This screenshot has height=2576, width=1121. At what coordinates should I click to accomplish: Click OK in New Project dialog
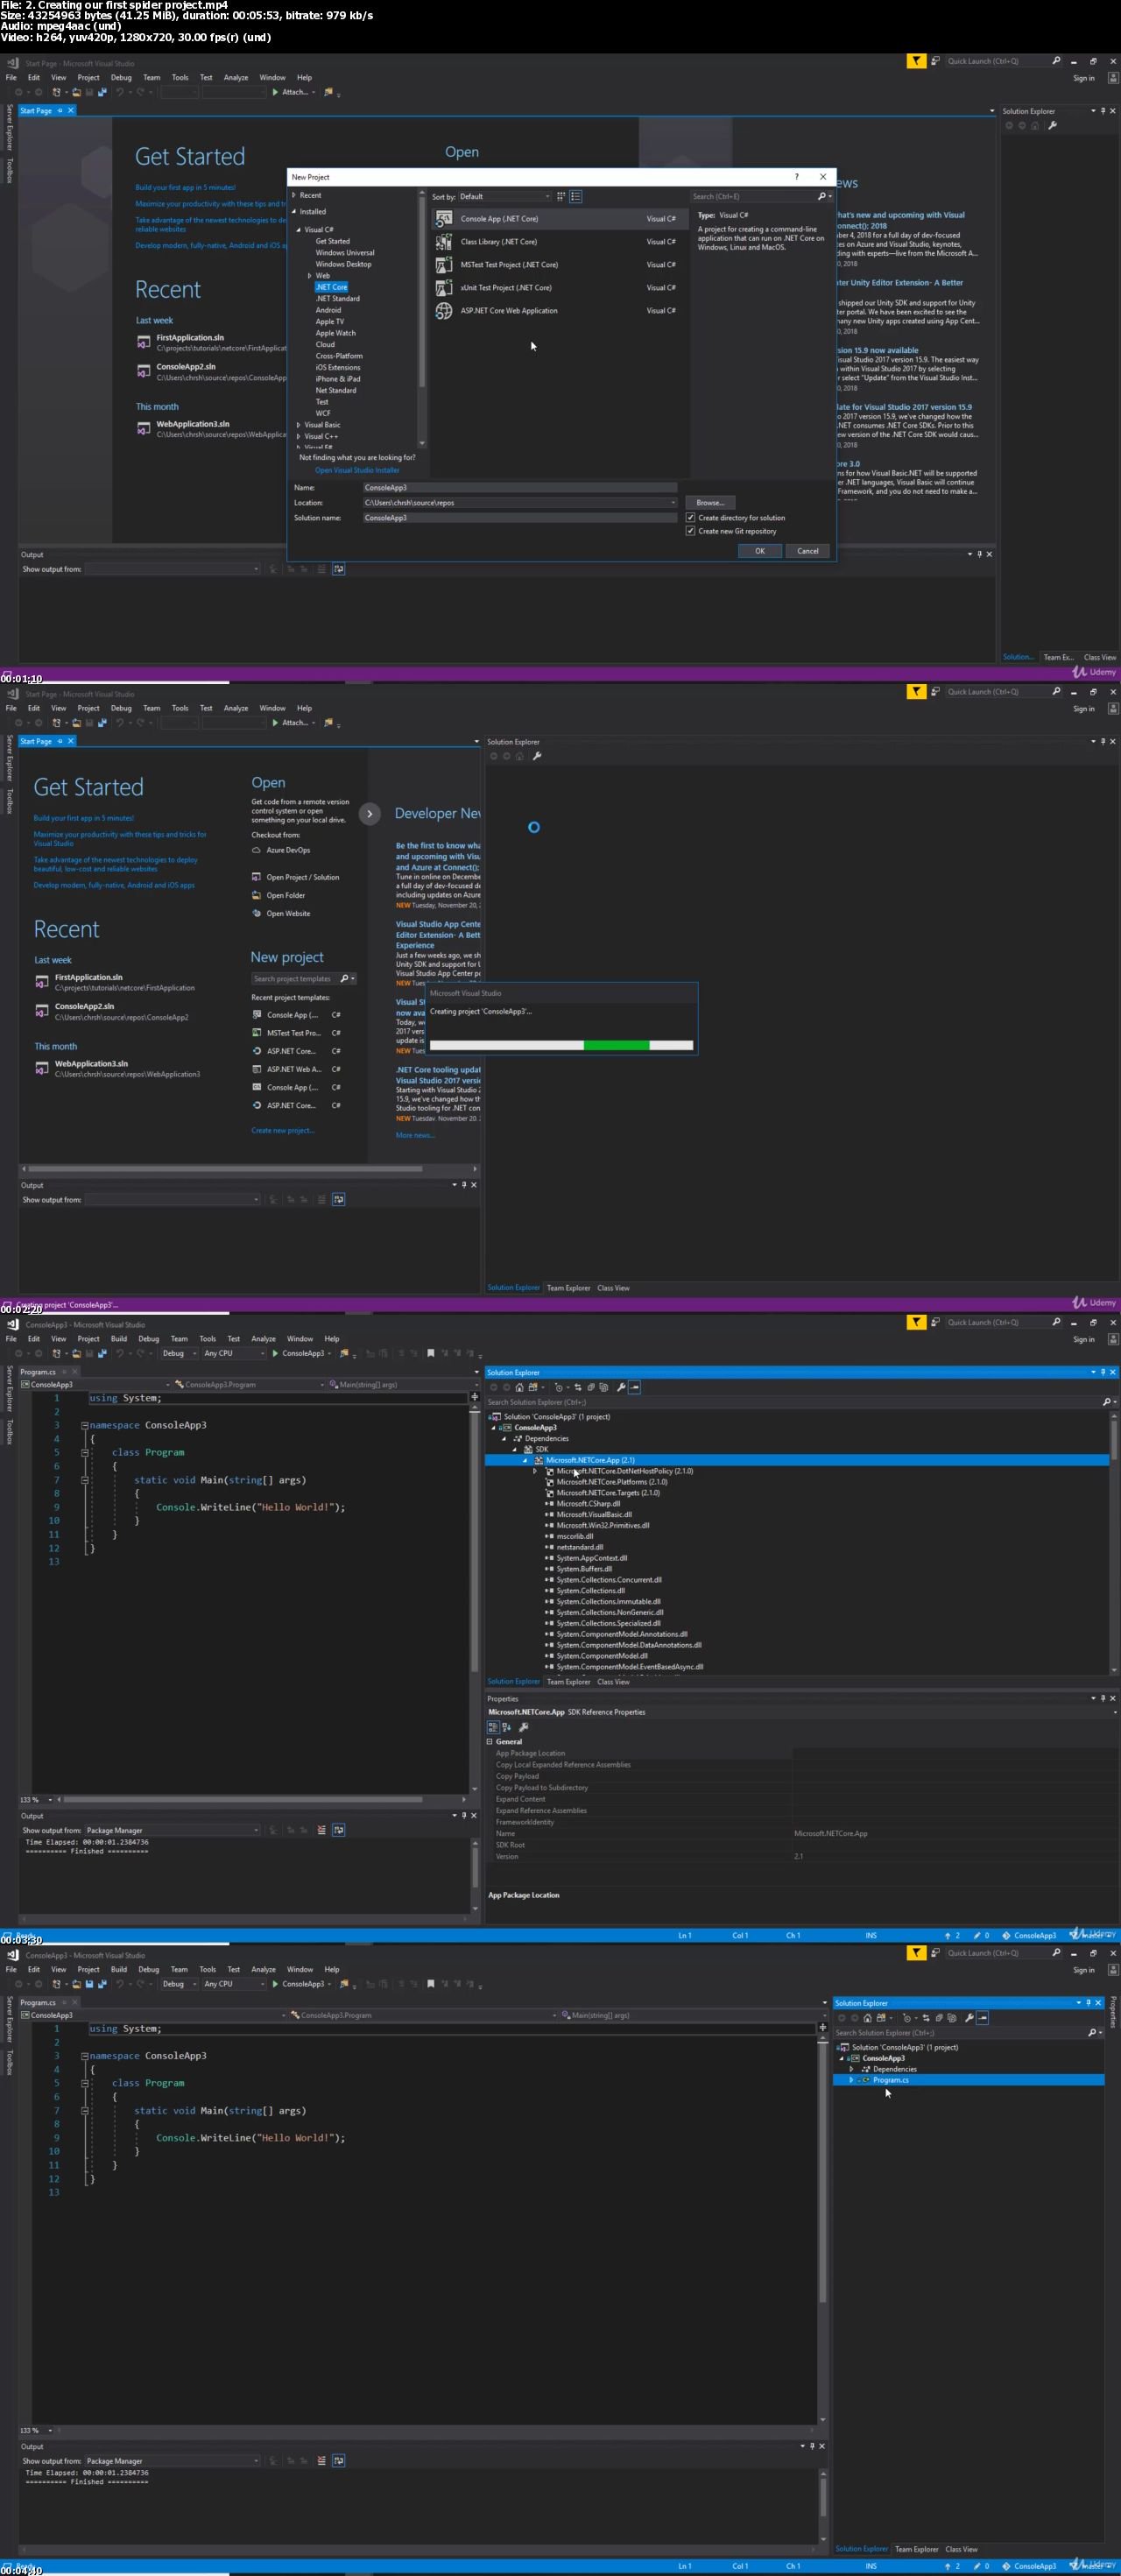760,551
